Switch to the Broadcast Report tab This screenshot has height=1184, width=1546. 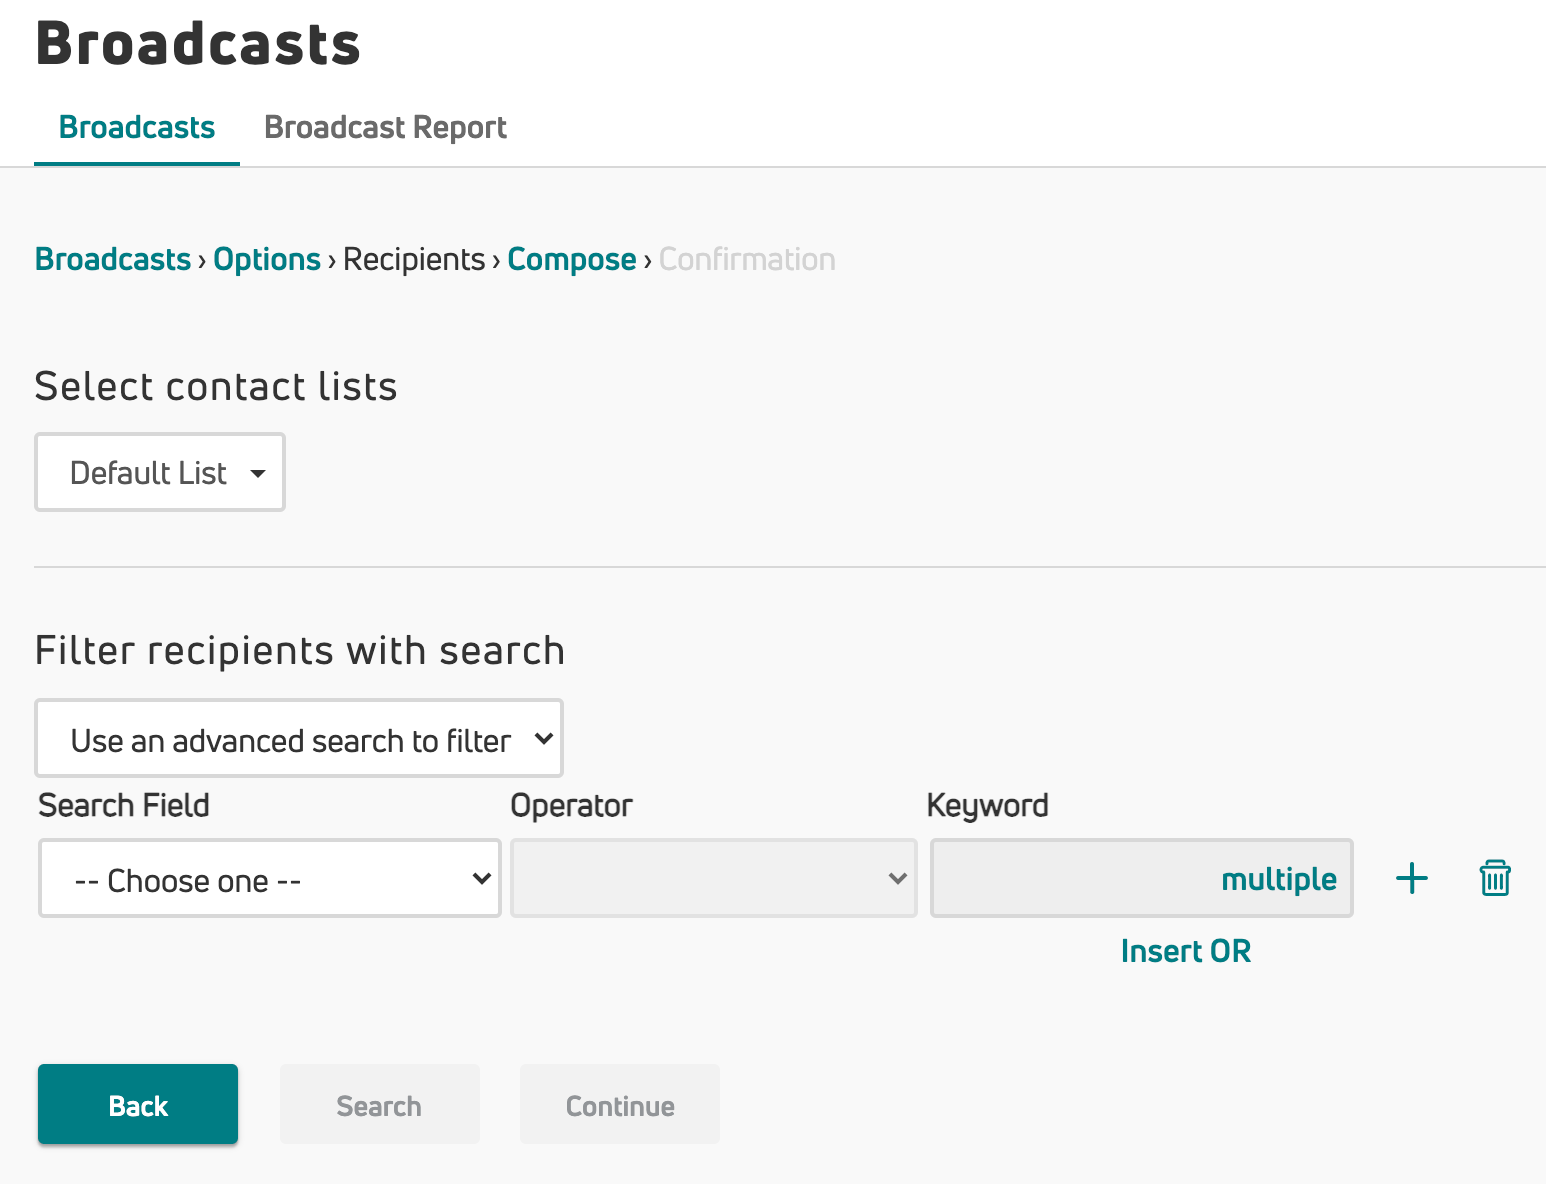(x=385, y=128)
